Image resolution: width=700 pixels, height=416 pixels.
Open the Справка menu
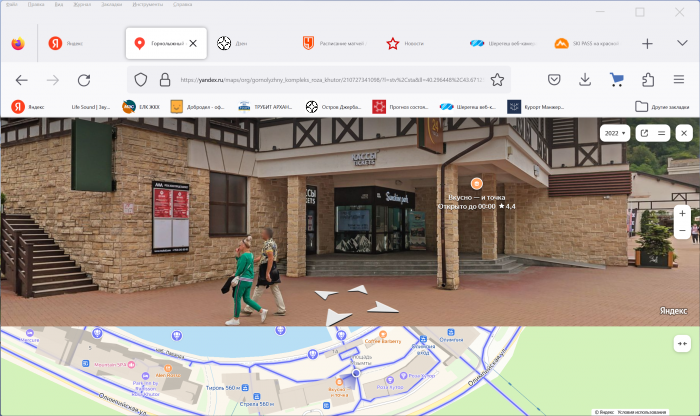(182, 4)
